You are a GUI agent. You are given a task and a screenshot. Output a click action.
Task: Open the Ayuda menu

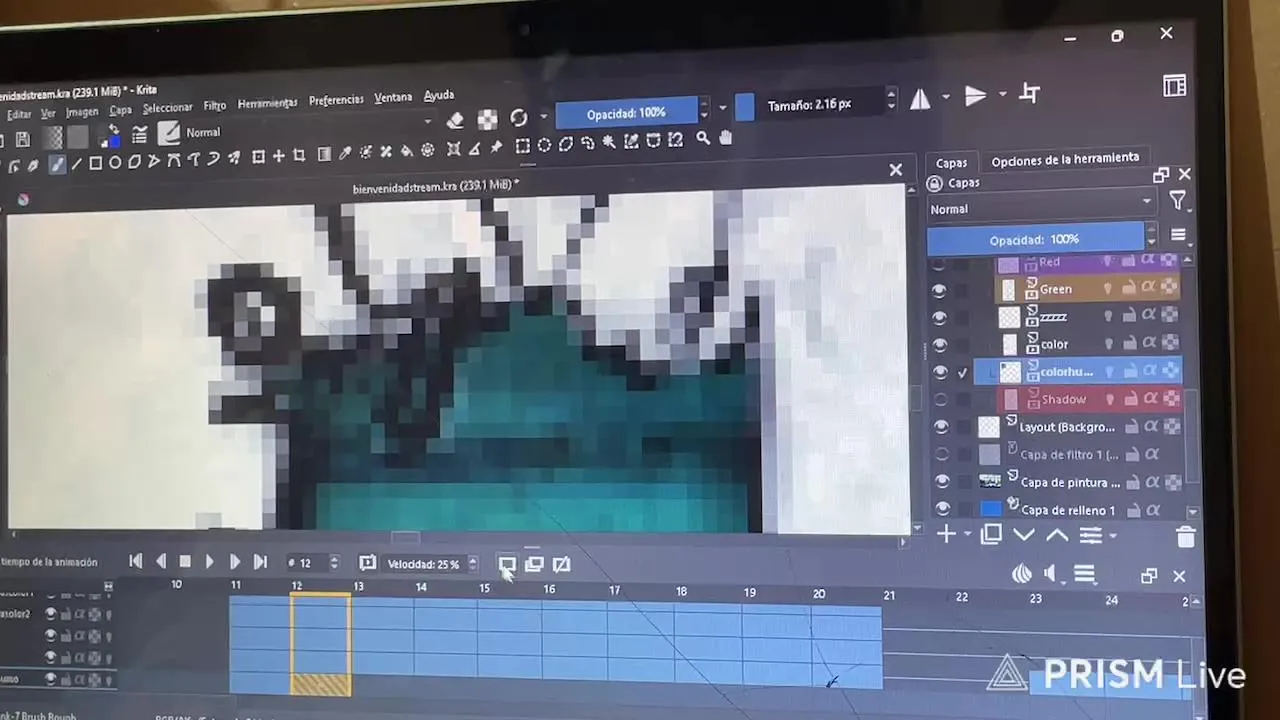pyautogui.click(x=439, y=96)
